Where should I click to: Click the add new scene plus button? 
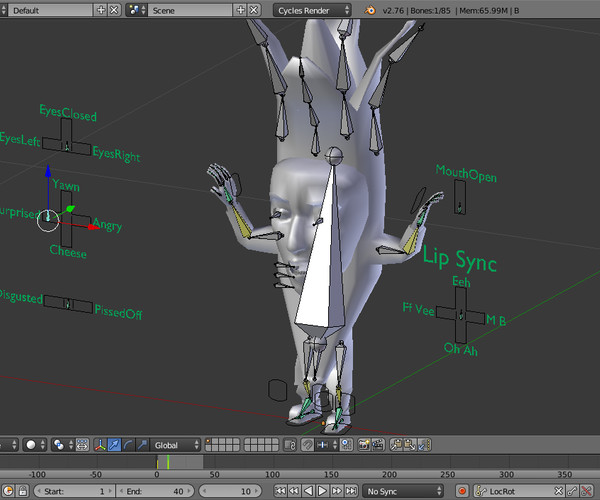tap(242, 9)
